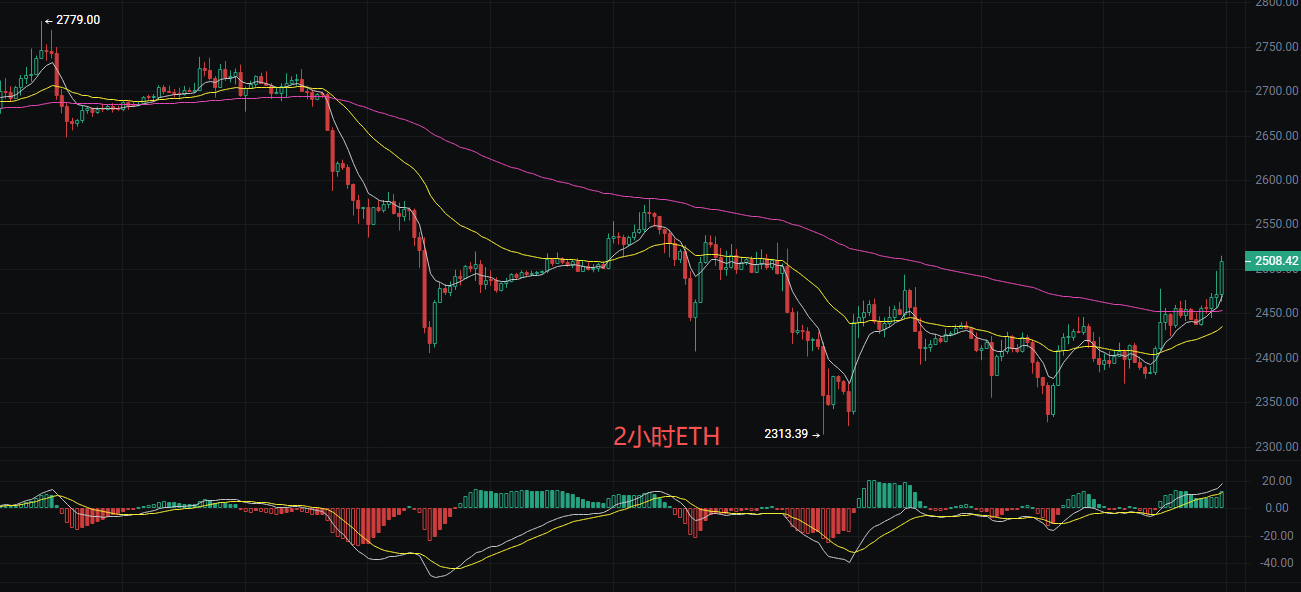Select the 2400.00 price axis label
The image size is (1301, 592).
click(x=1276, y=358)
